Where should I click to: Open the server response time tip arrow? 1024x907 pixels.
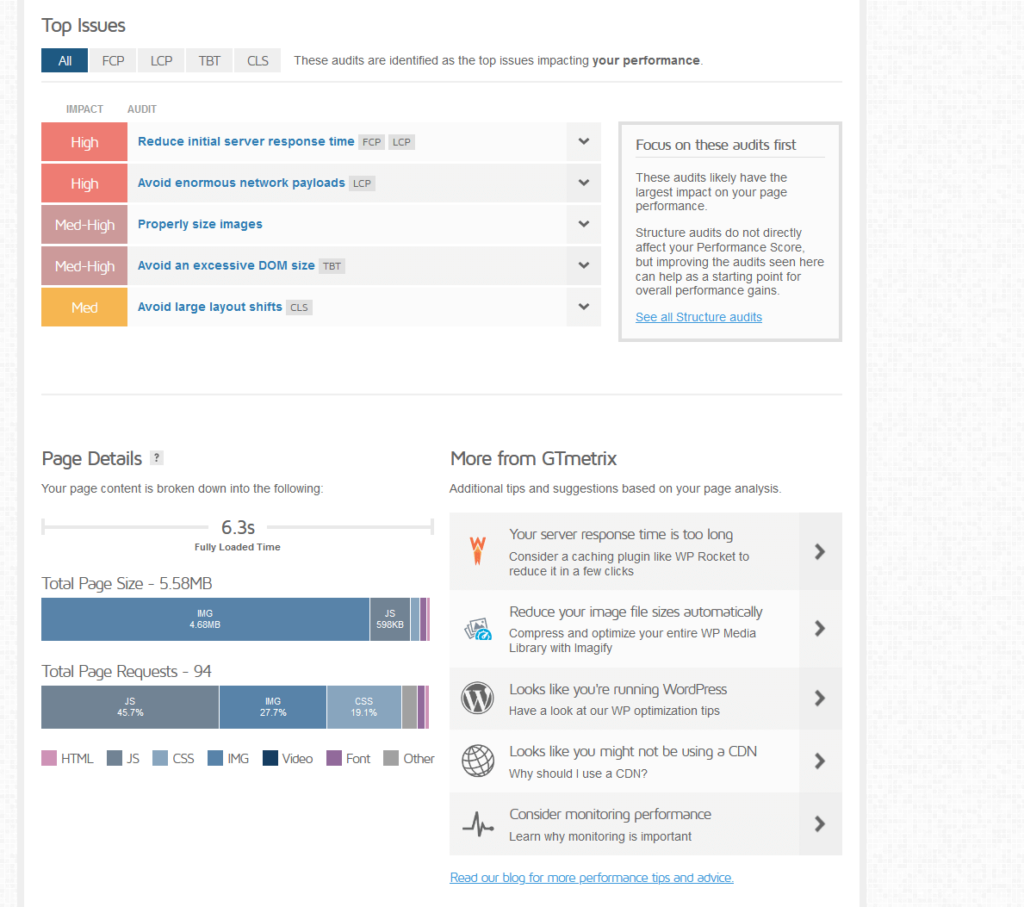click(819, 551)
